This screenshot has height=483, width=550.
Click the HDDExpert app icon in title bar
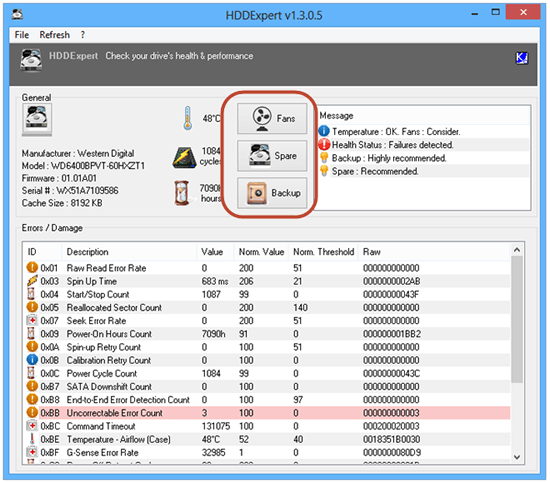coord(17,14)
